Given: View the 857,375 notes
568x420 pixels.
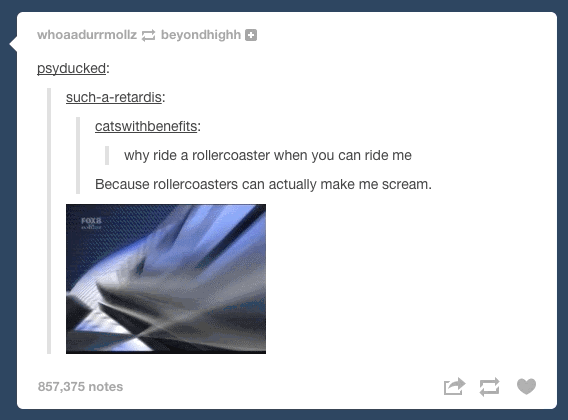Looking at the screenshot, I should pyautogui.click(x=80, y=387).
